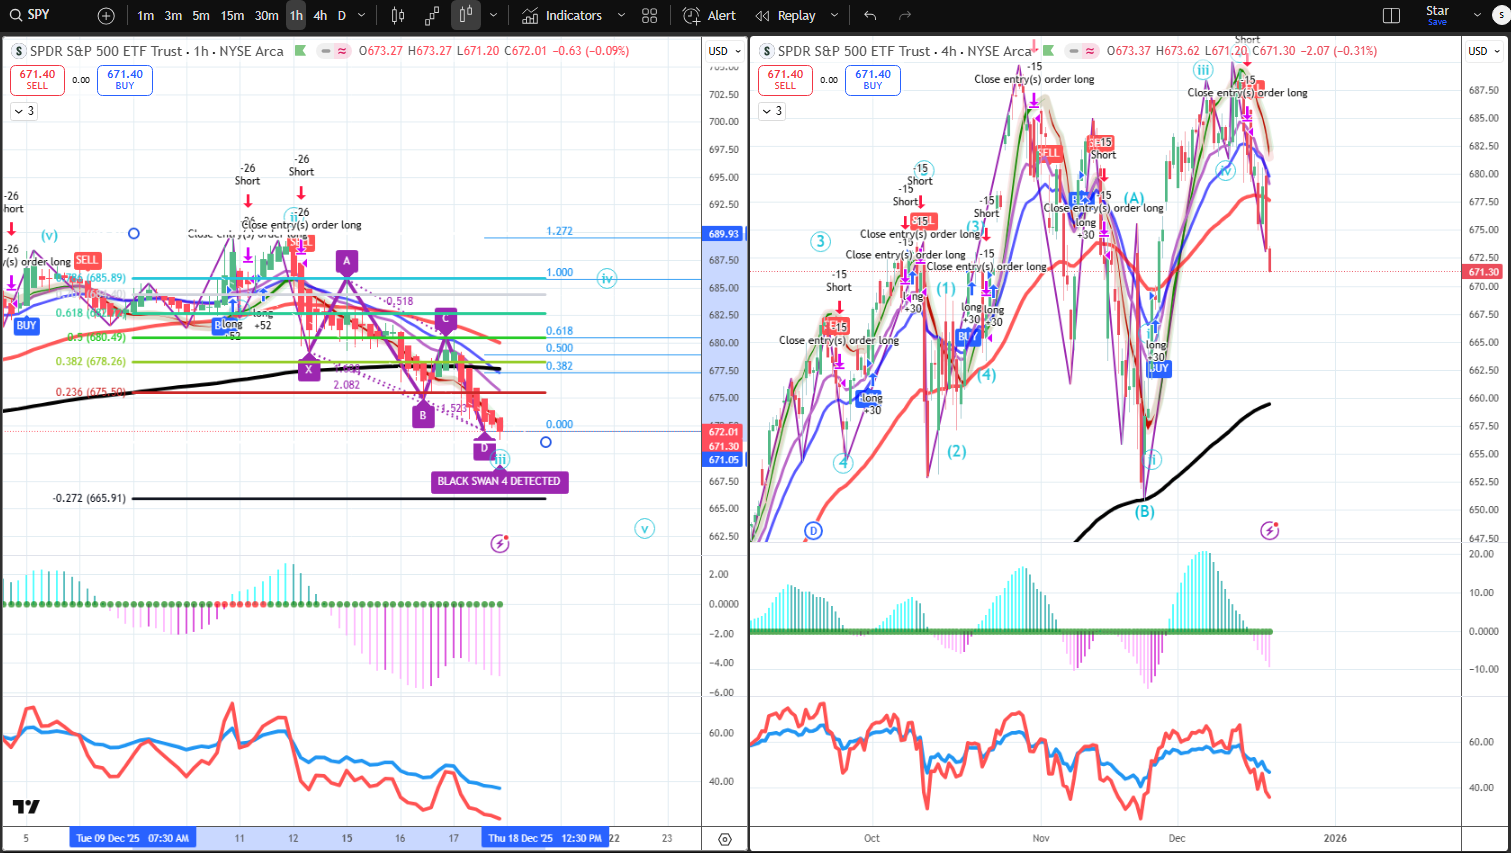This screenshot has width=1511, height=853.
Task: Switch to the 30m timeframe
Action: coord(266,16)
